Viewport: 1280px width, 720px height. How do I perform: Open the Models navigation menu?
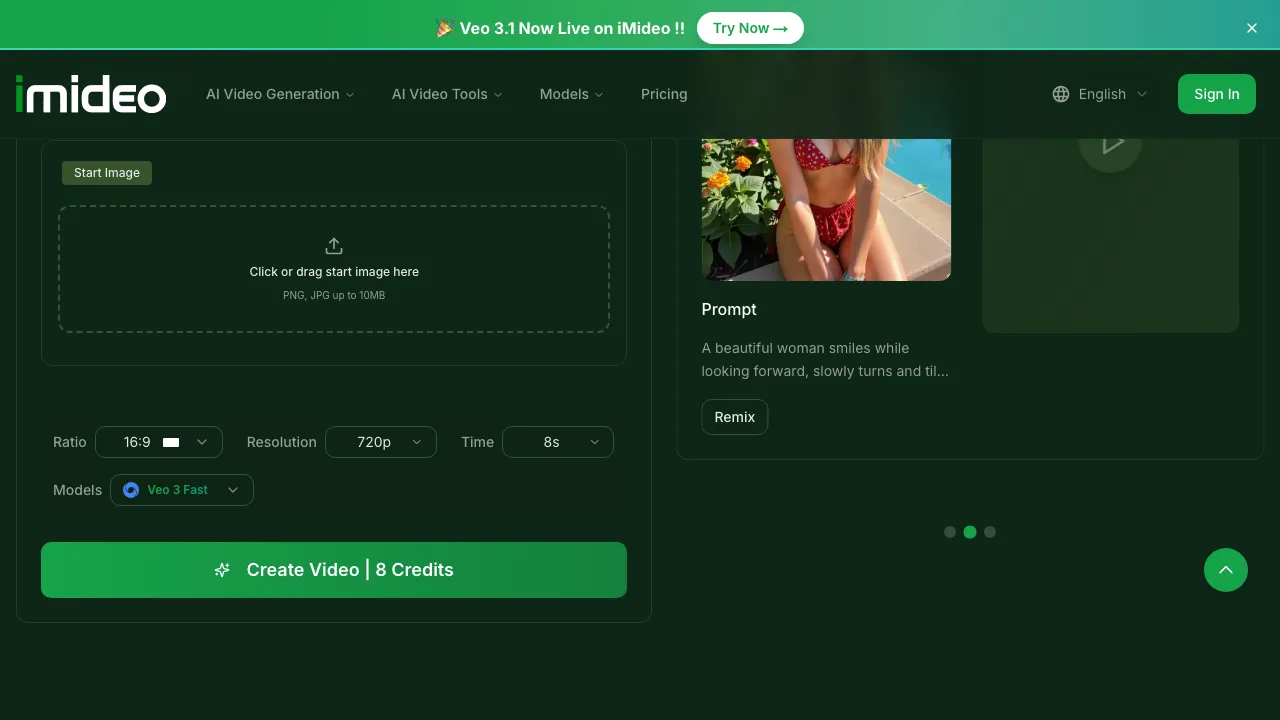click(571, 94)
